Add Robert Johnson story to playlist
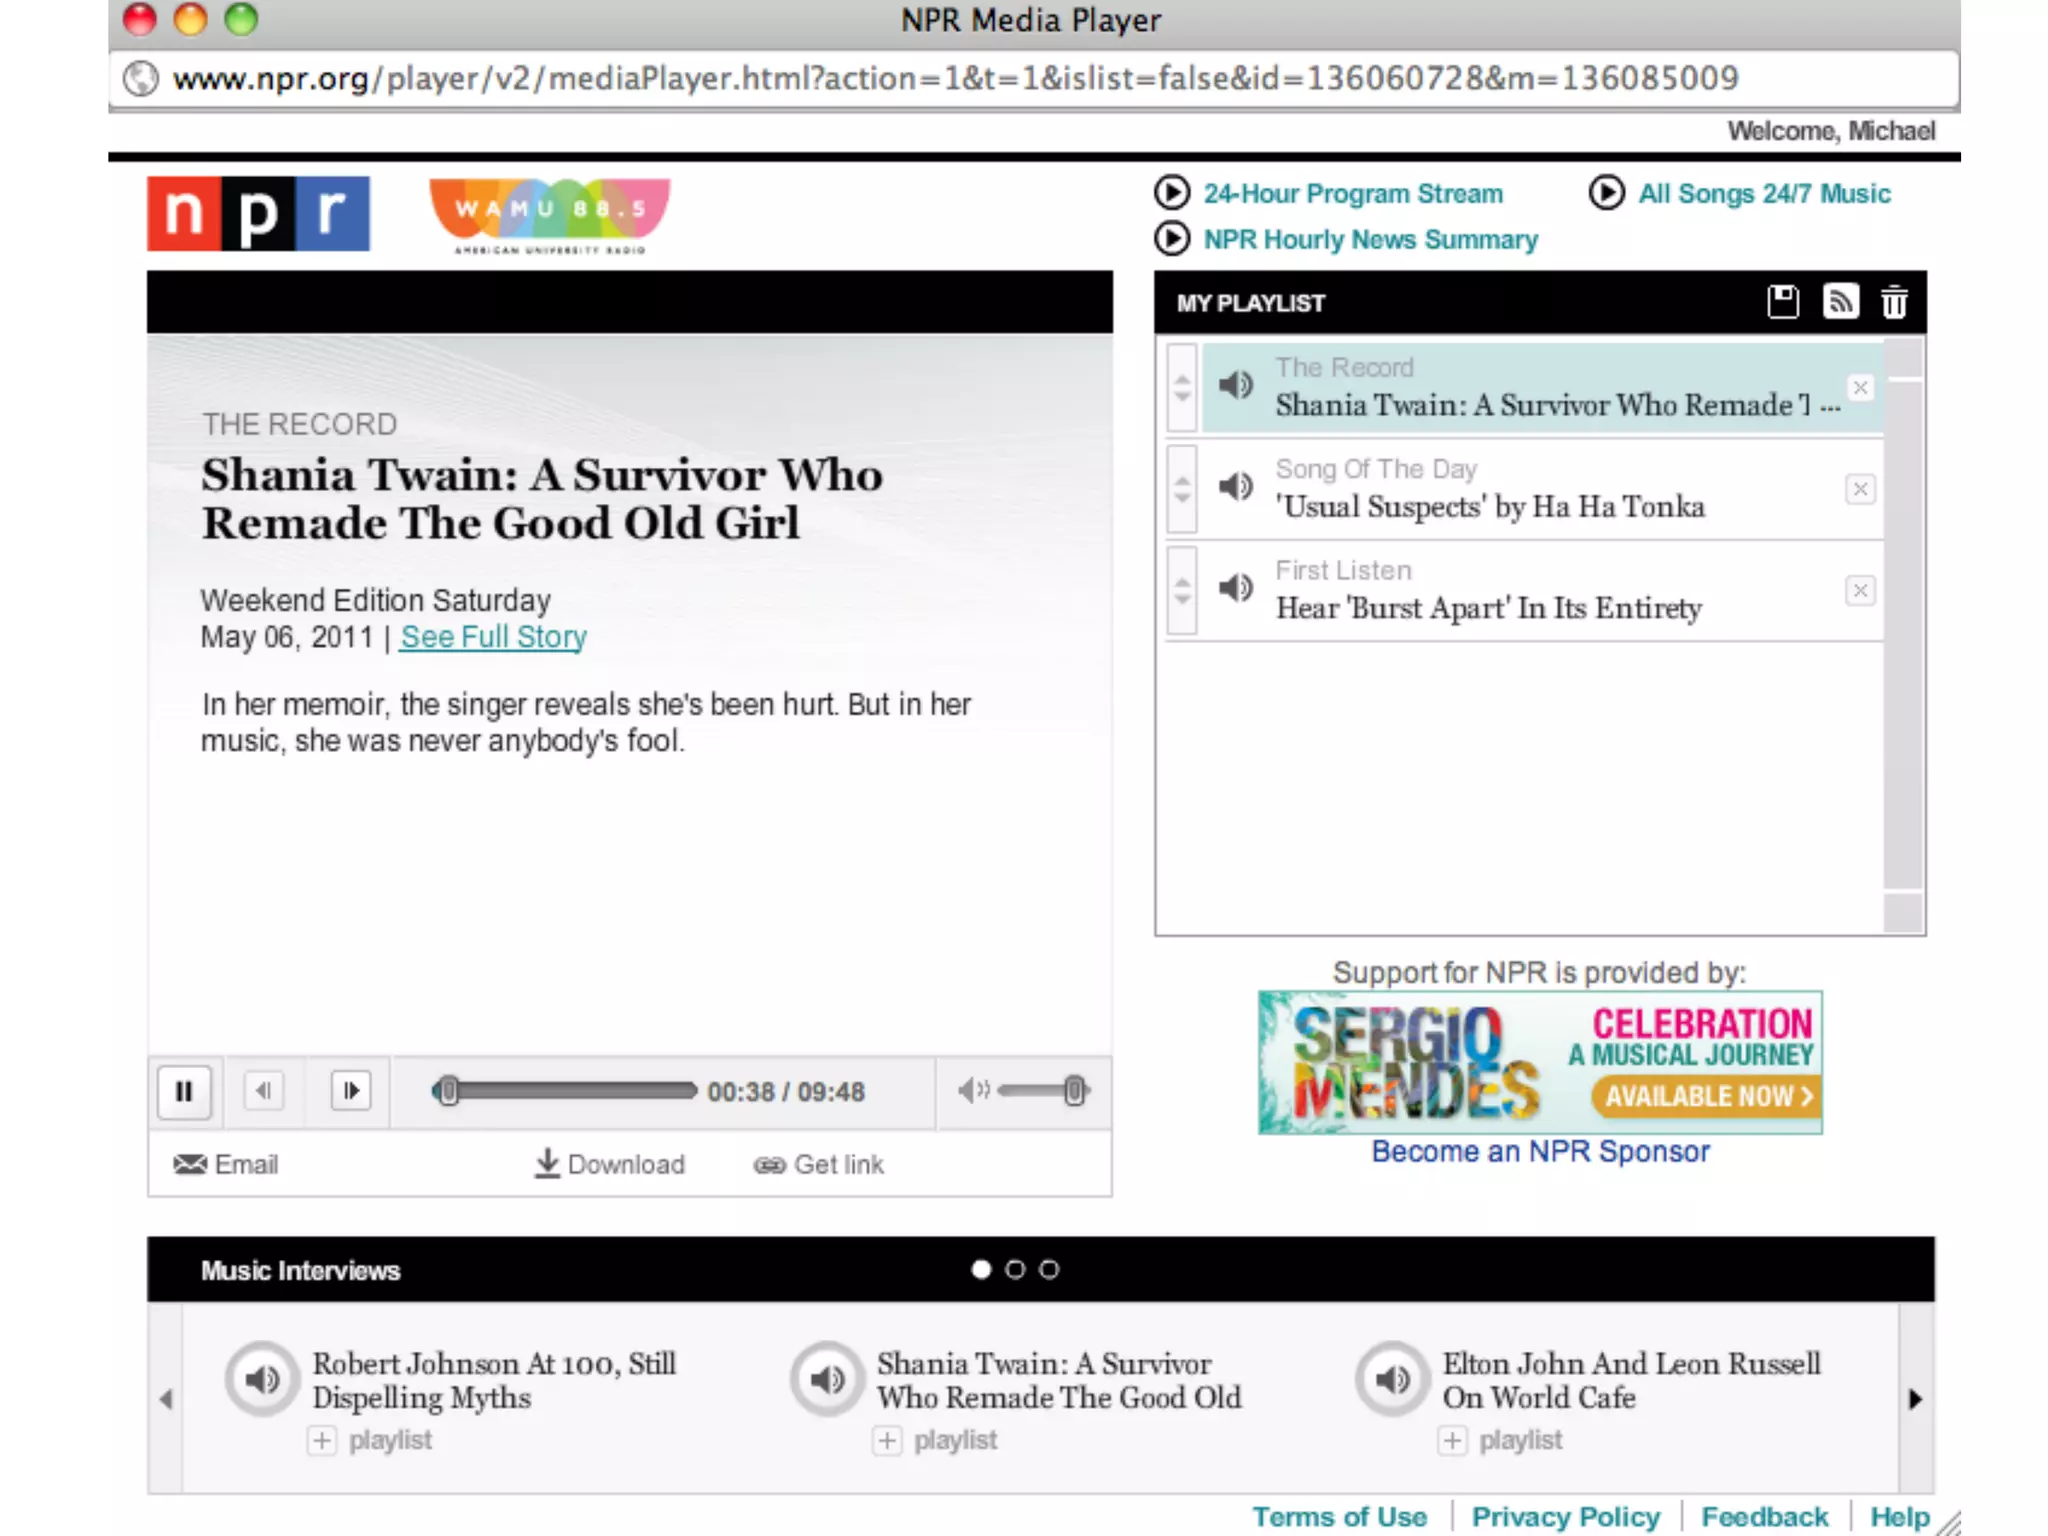 322,1441
